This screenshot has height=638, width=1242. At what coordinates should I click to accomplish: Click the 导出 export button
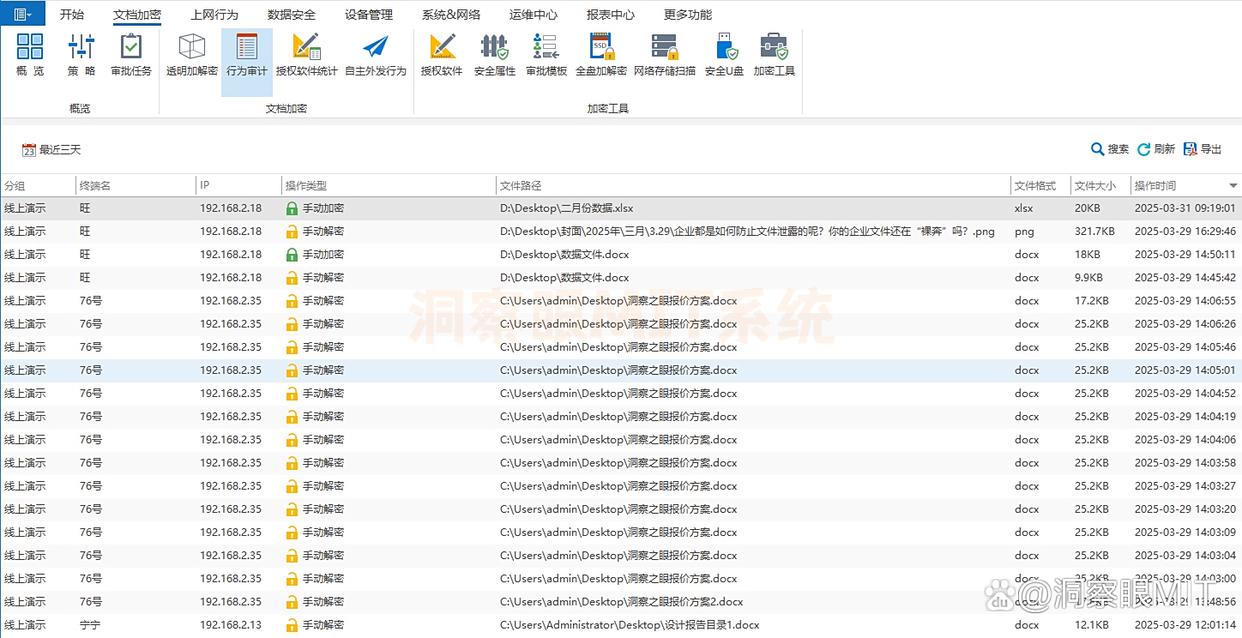tap(1202, 149)
